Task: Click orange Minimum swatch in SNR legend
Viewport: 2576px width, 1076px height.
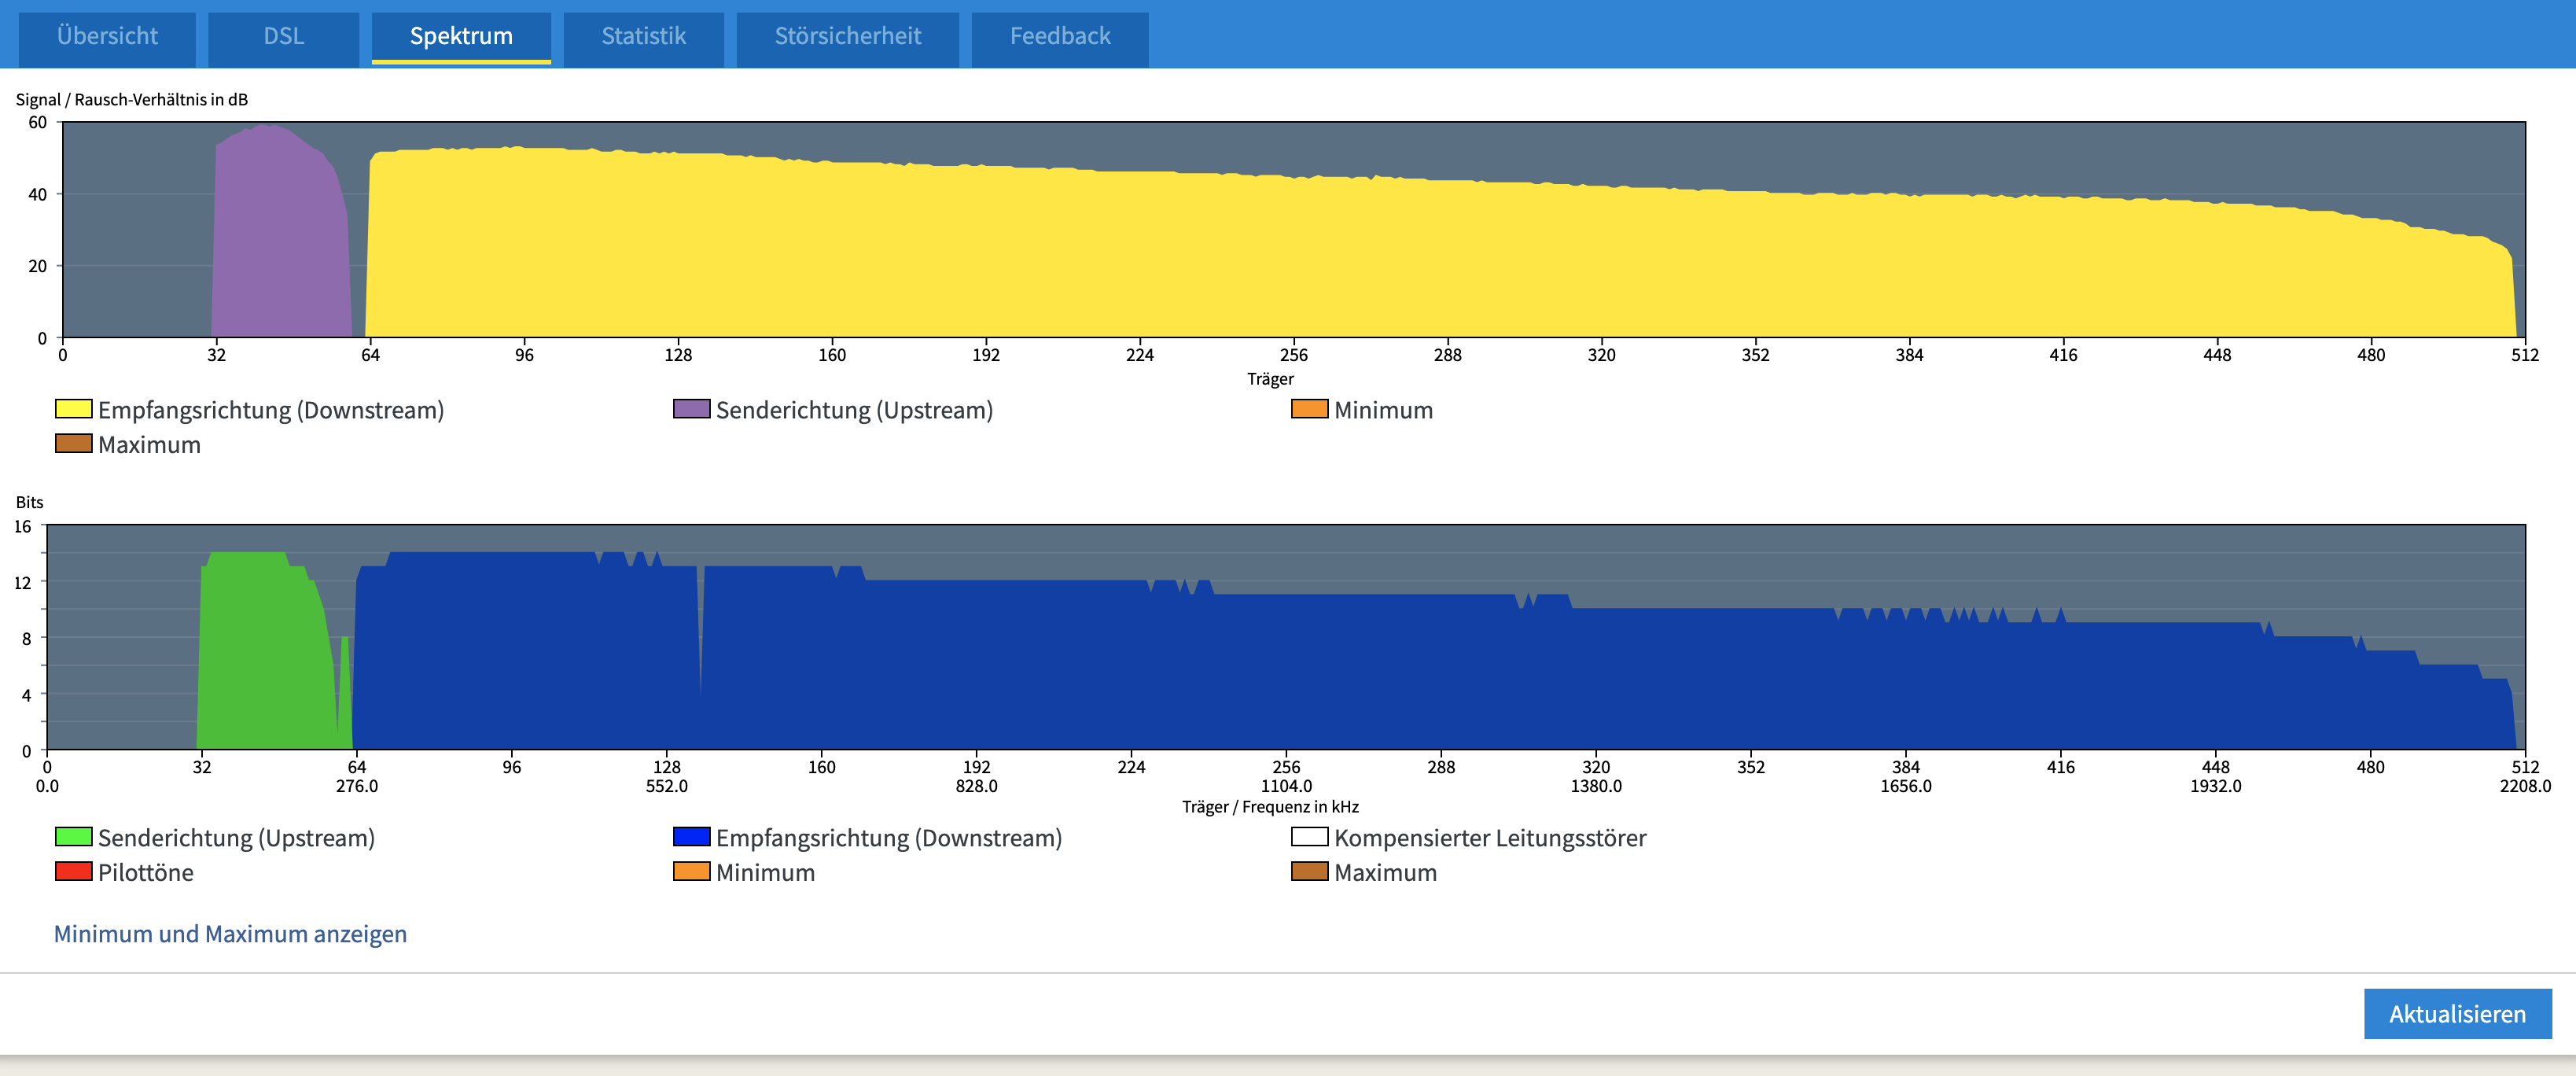Action: (1309, 409)
